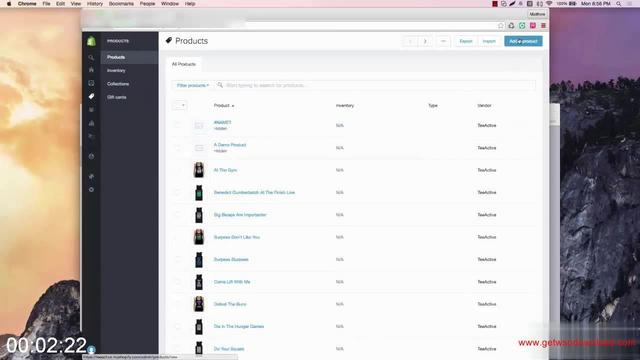
Task: Open the search icon in admin sidebar
Action: click(91, 58)
